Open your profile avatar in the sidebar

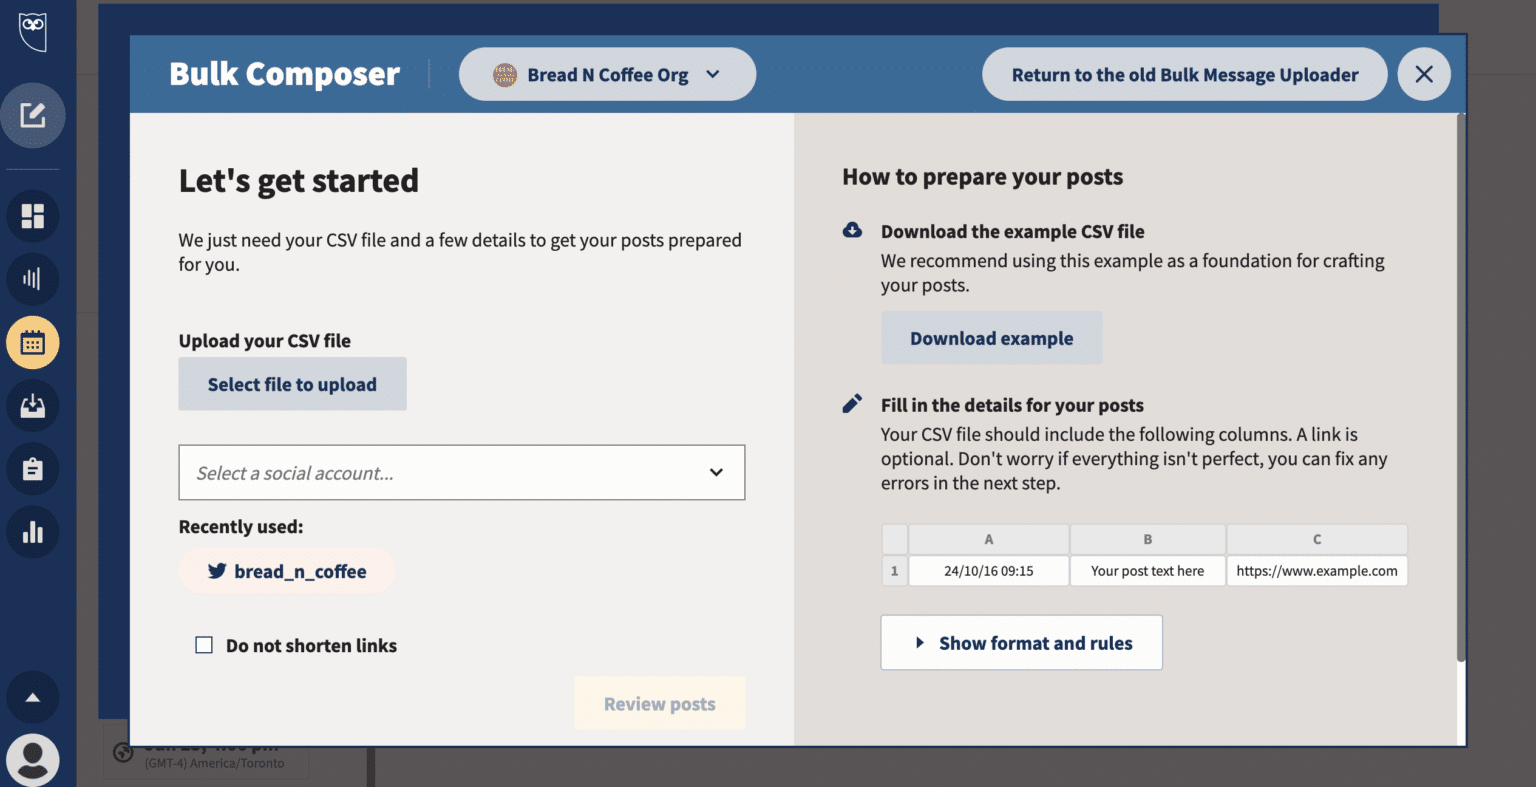33,760
